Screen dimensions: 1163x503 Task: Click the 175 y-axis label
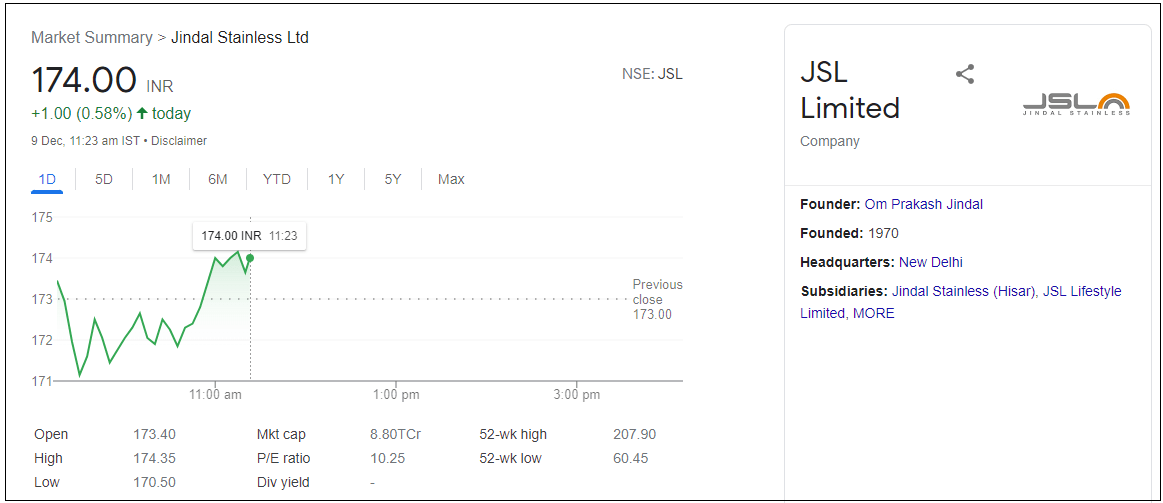(42, 217)
